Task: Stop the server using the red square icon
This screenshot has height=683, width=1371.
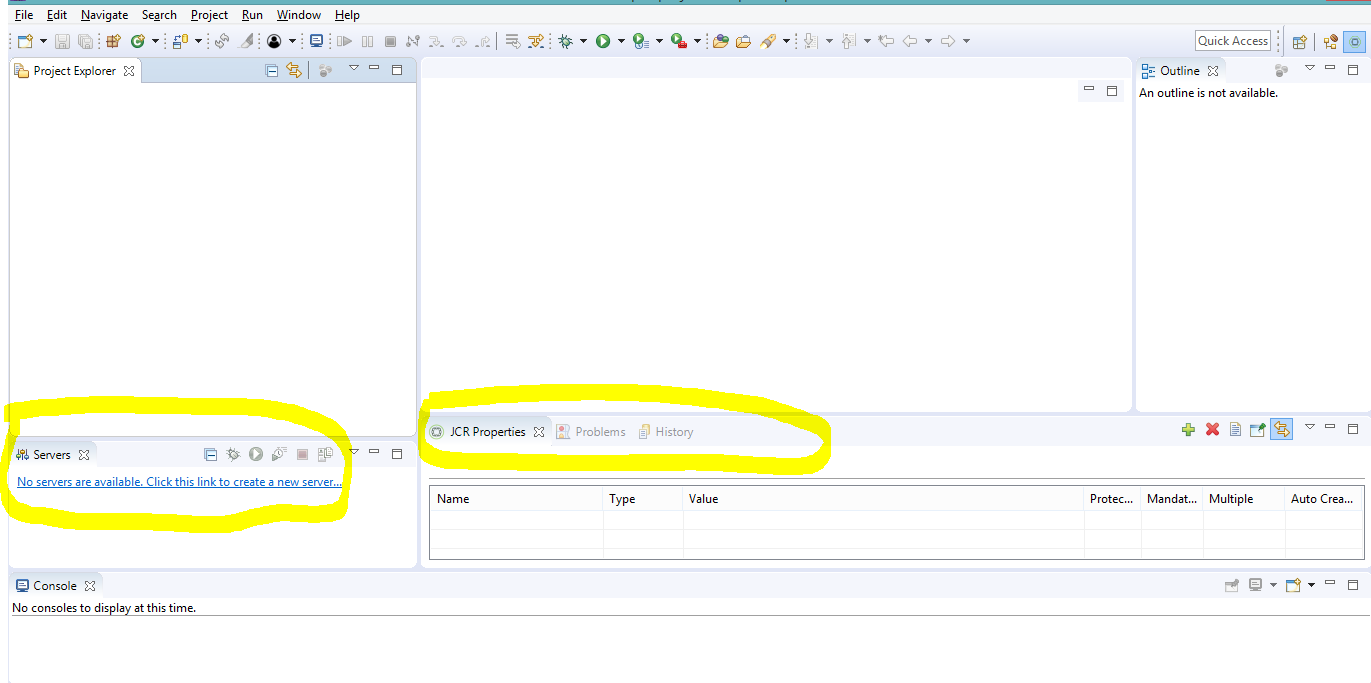Action: tap(302, 453)
